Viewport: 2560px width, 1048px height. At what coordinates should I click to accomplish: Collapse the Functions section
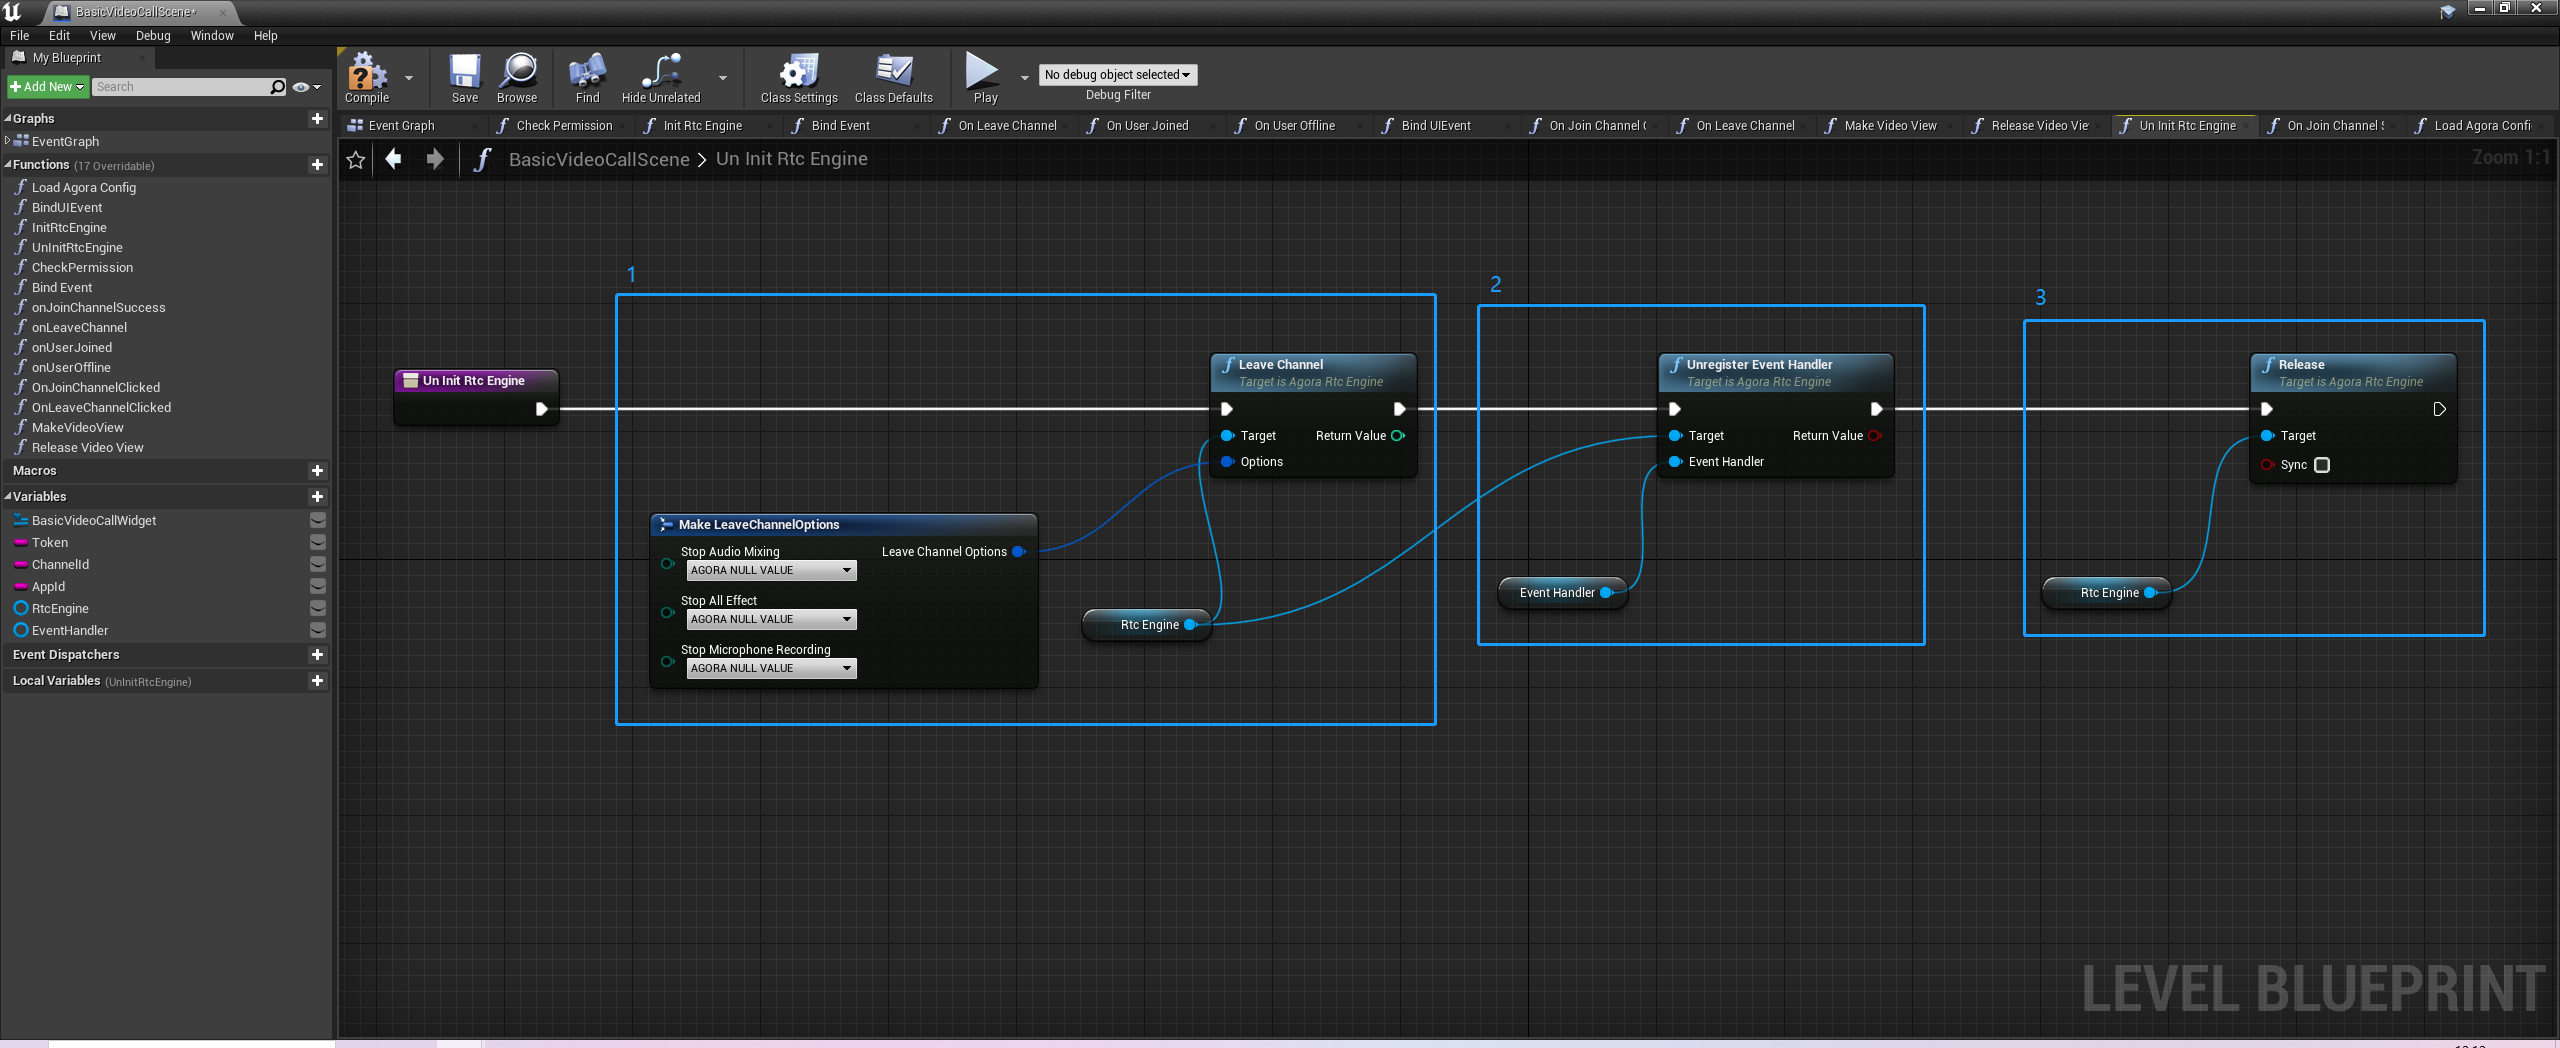click(8, 164)
